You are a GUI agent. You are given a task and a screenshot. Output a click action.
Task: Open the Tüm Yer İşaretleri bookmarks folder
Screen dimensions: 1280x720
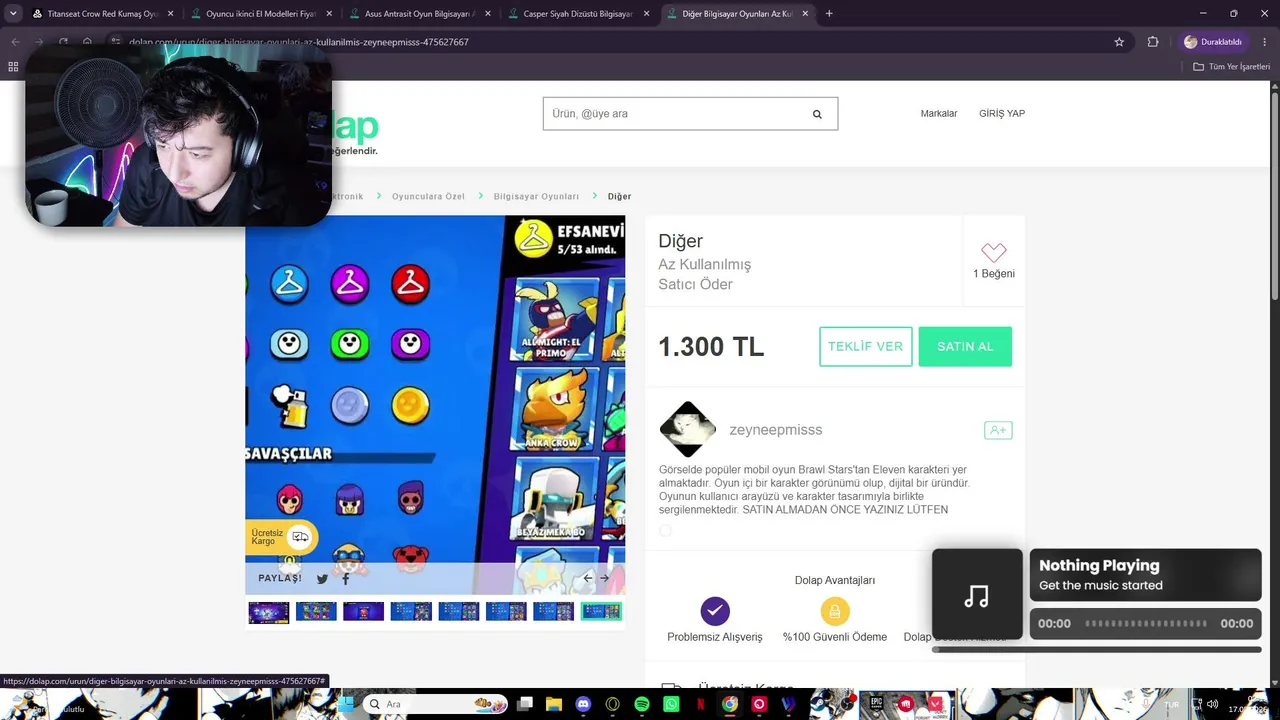point(1232,67)
